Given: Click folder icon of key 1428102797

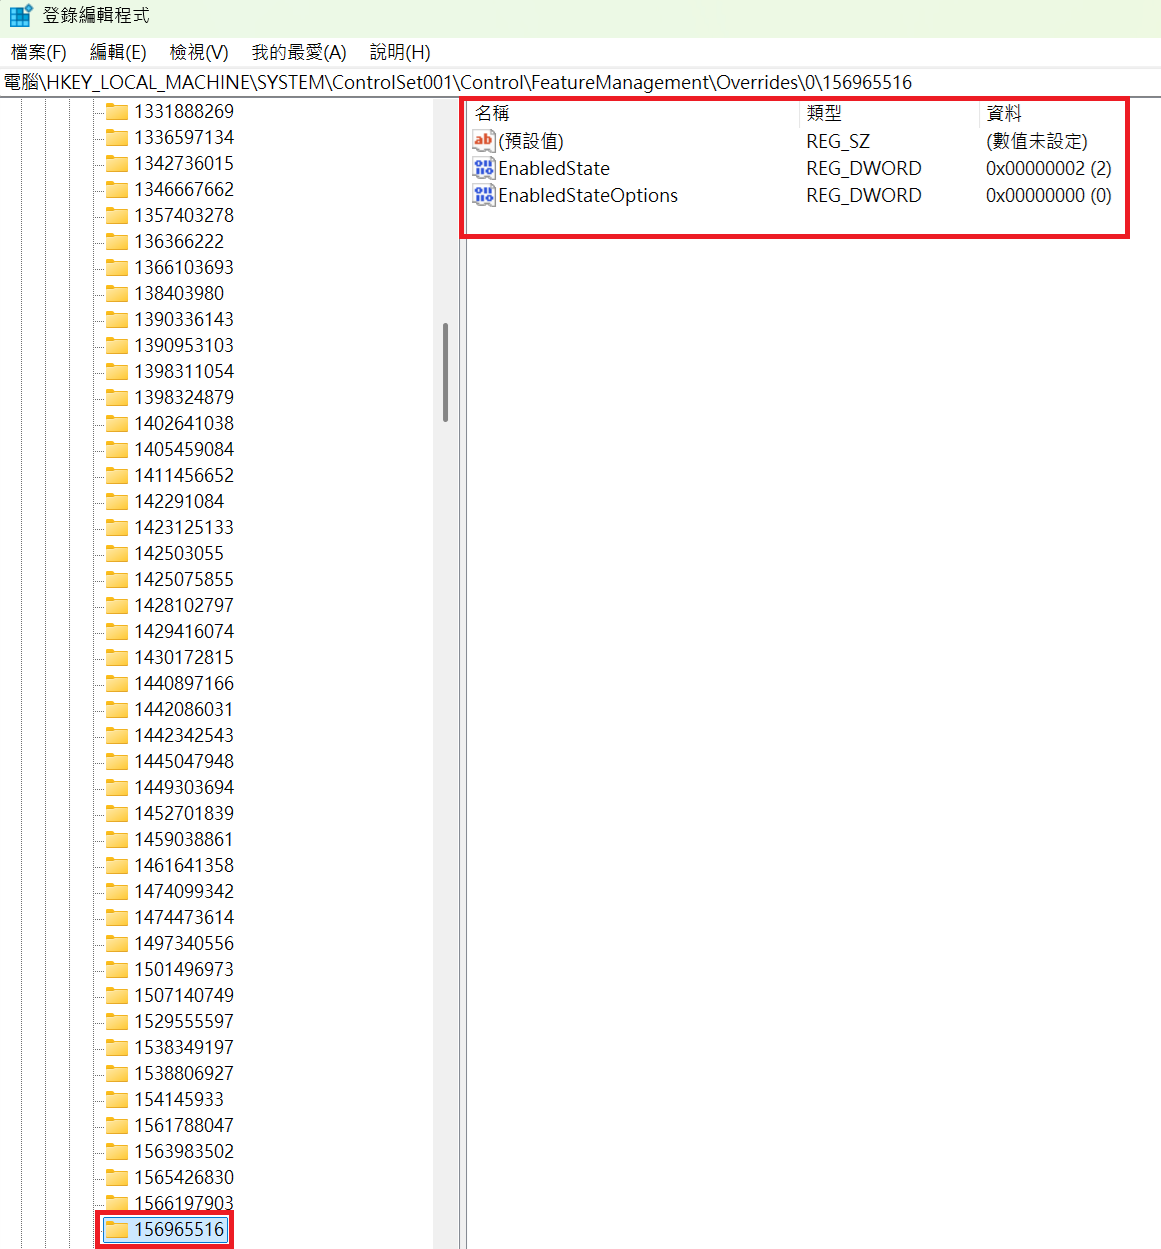Looking at the screenshot, I should click(x=117, y=605).
